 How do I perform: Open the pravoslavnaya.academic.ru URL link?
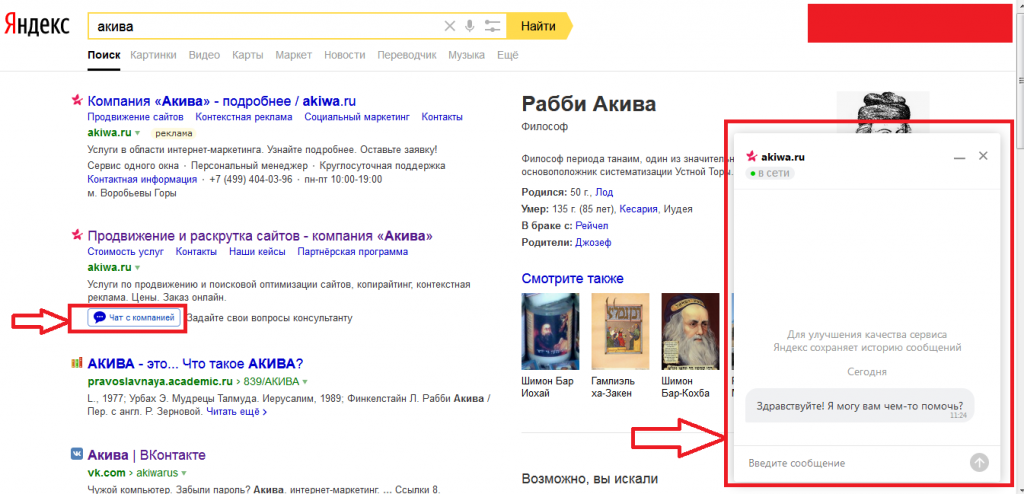tap(160, 381)
